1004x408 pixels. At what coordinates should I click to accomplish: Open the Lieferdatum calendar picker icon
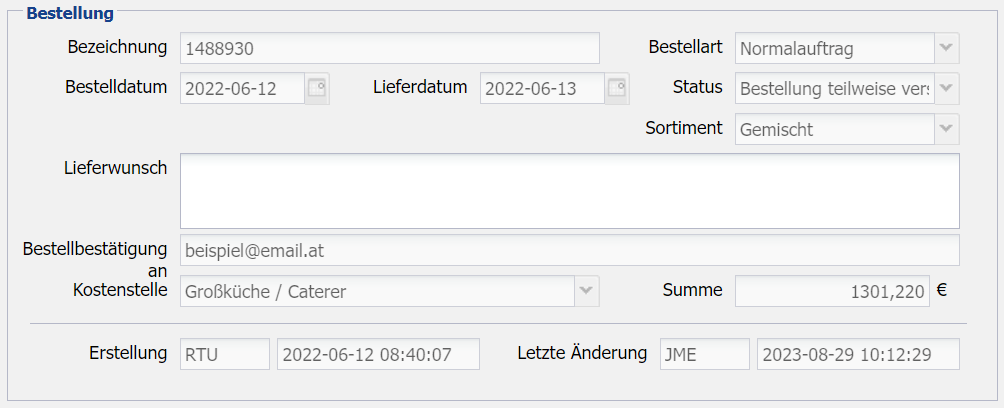[x=617, y=88]
